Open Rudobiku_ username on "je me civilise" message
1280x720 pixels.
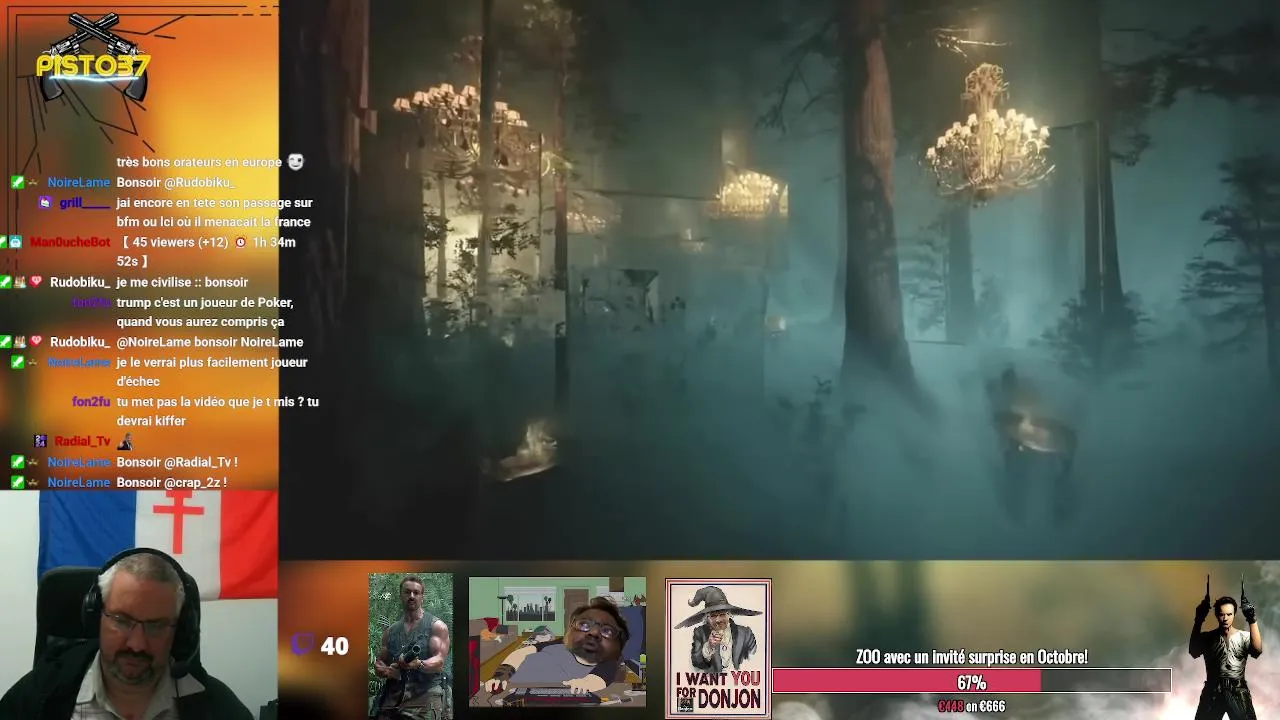pyautogui.click(x=80, y=282)
